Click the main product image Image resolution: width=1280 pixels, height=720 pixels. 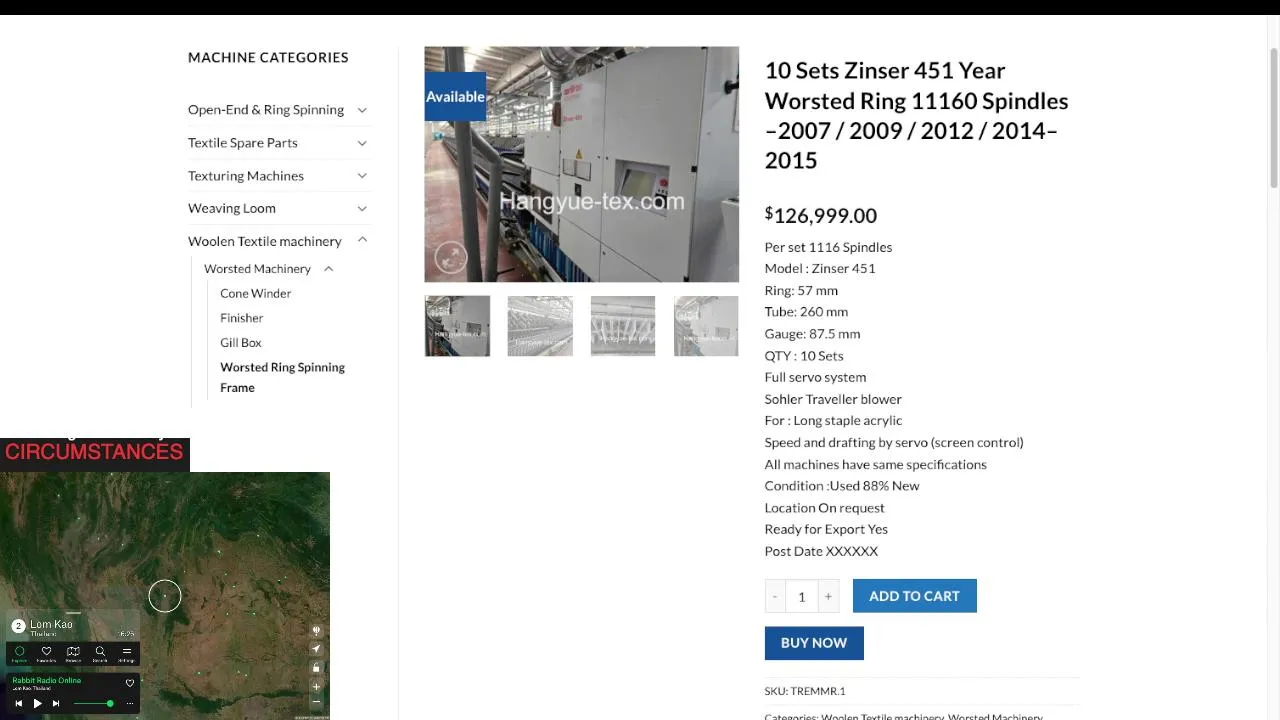(582, 164)
